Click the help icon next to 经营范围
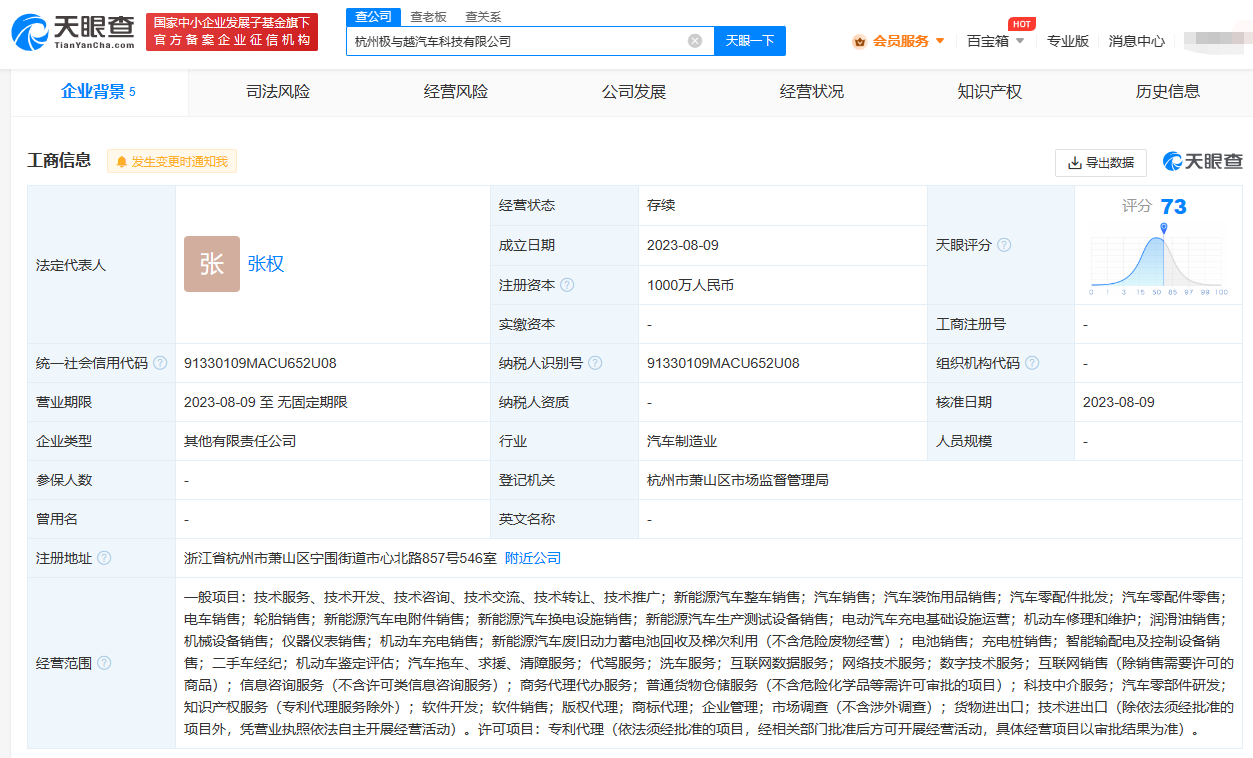Screen dimensions: 1253x758 [104, 663]
